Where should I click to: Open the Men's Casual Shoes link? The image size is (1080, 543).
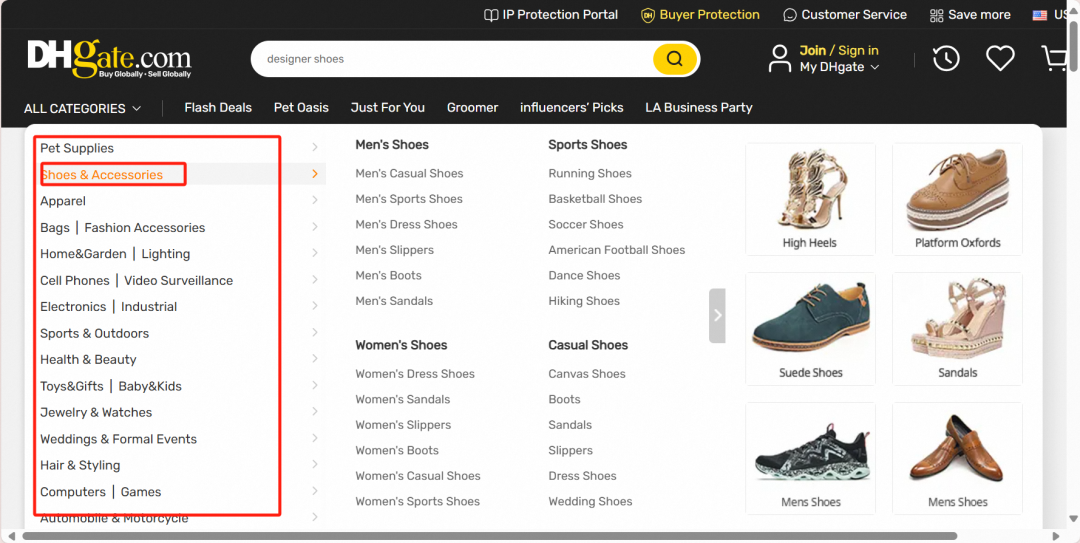click(409, 173)
